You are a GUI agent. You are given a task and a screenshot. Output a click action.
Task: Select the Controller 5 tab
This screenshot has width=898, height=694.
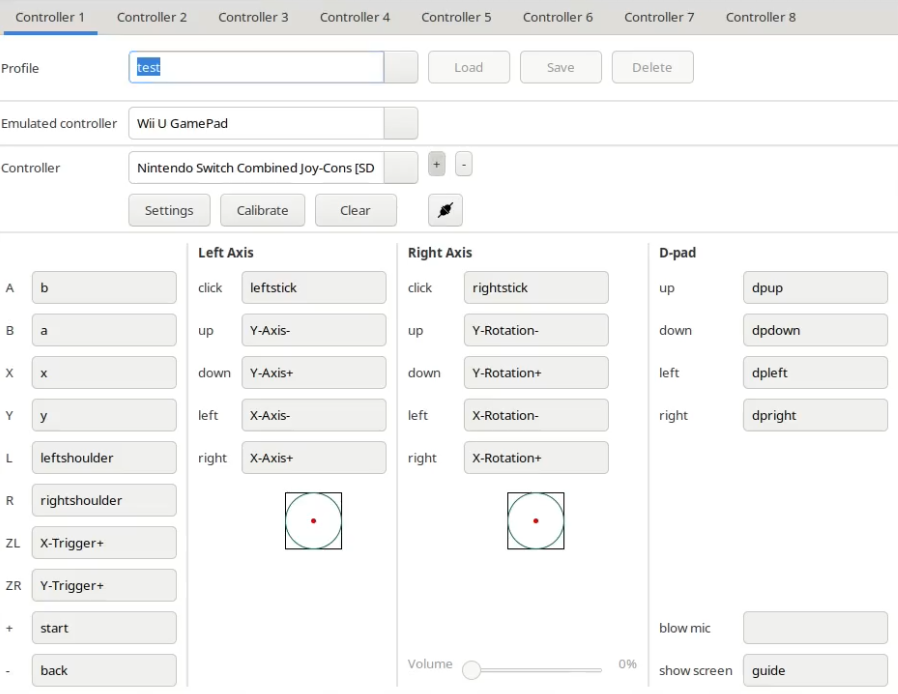tap(456, 17)
